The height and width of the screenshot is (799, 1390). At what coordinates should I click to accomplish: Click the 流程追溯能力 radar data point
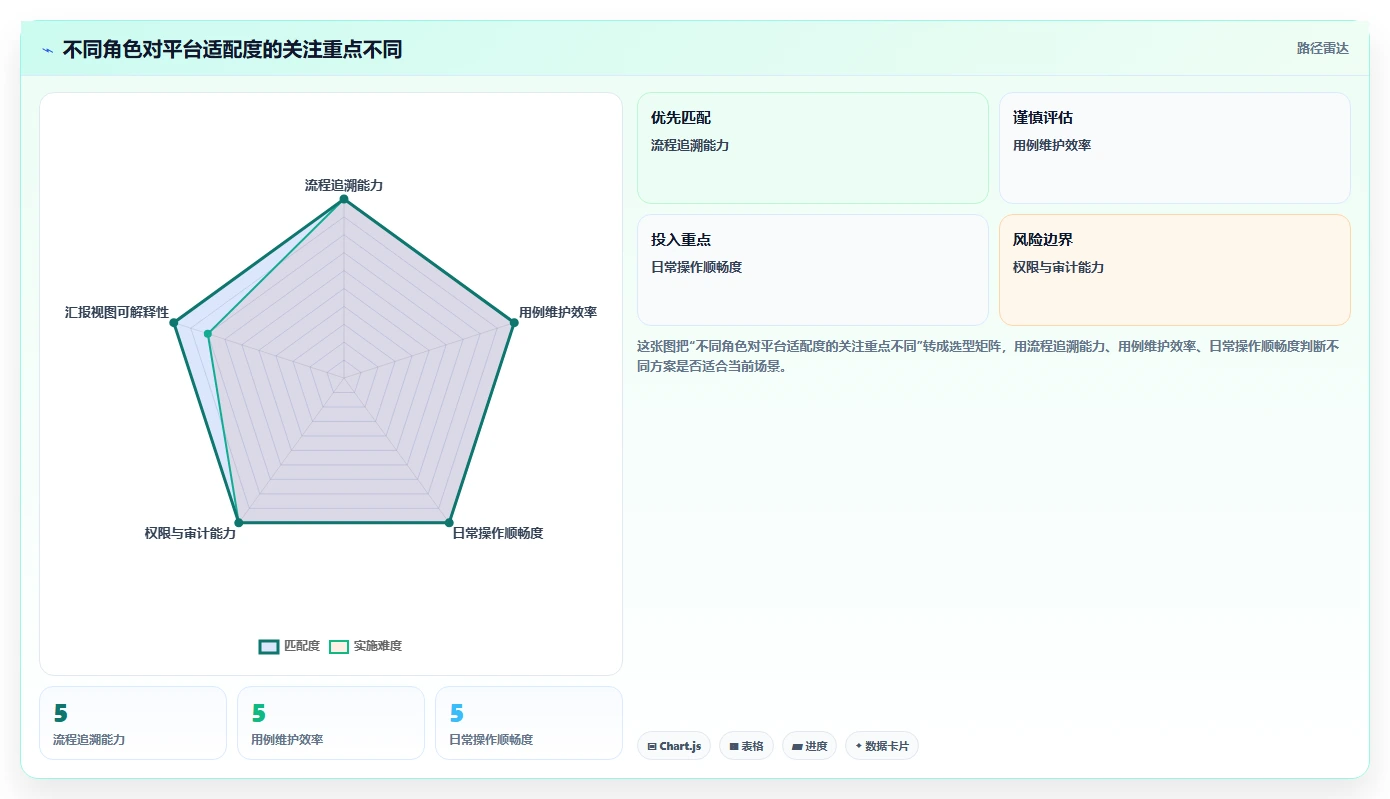(x=344, y=199)
